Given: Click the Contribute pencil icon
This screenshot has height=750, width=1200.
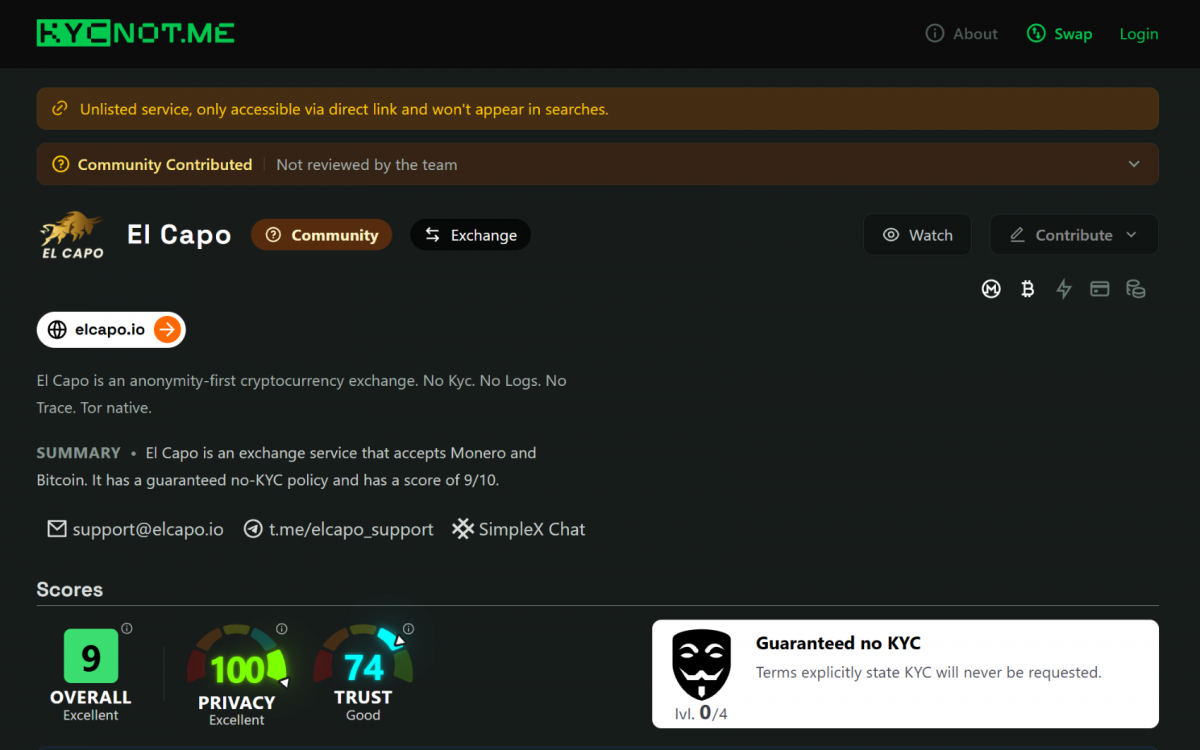Looking at the screenshot, I should tap(1017, 235).
